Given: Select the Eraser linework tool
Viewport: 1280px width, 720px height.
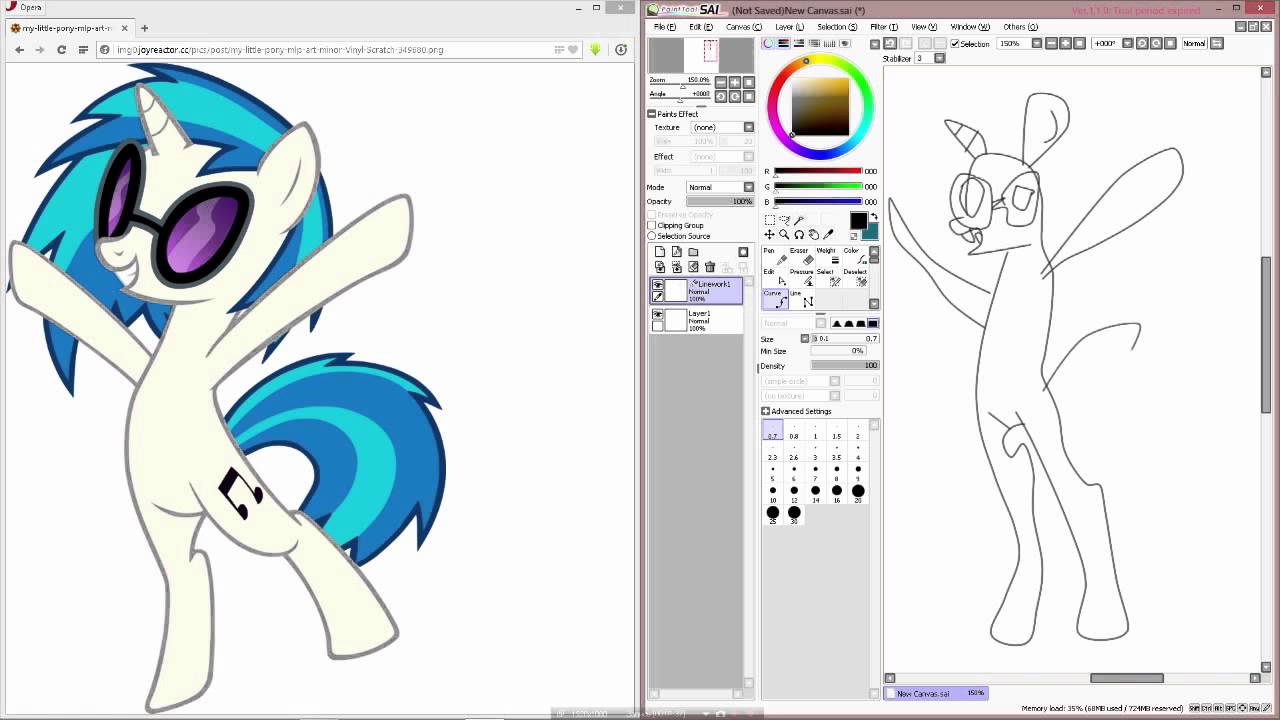Looking at the screenshot, I should point(800,256).
